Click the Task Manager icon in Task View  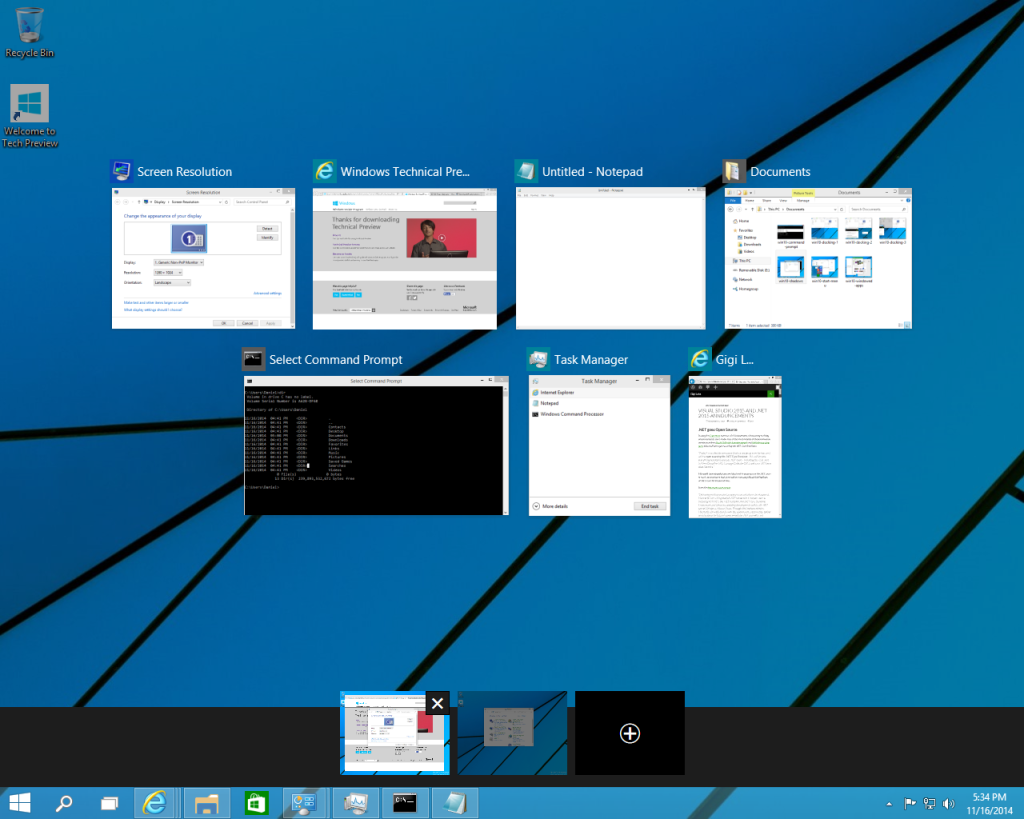(539, 359)
